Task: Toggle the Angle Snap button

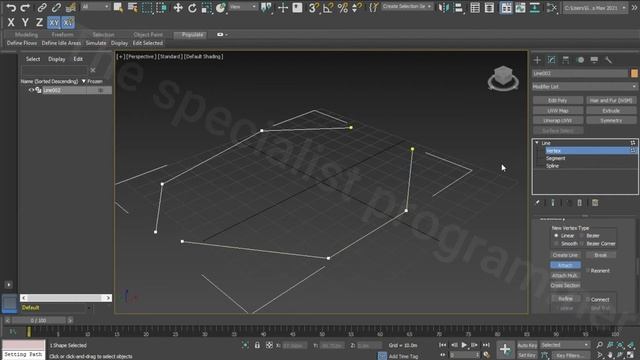Action: point(328,7)
